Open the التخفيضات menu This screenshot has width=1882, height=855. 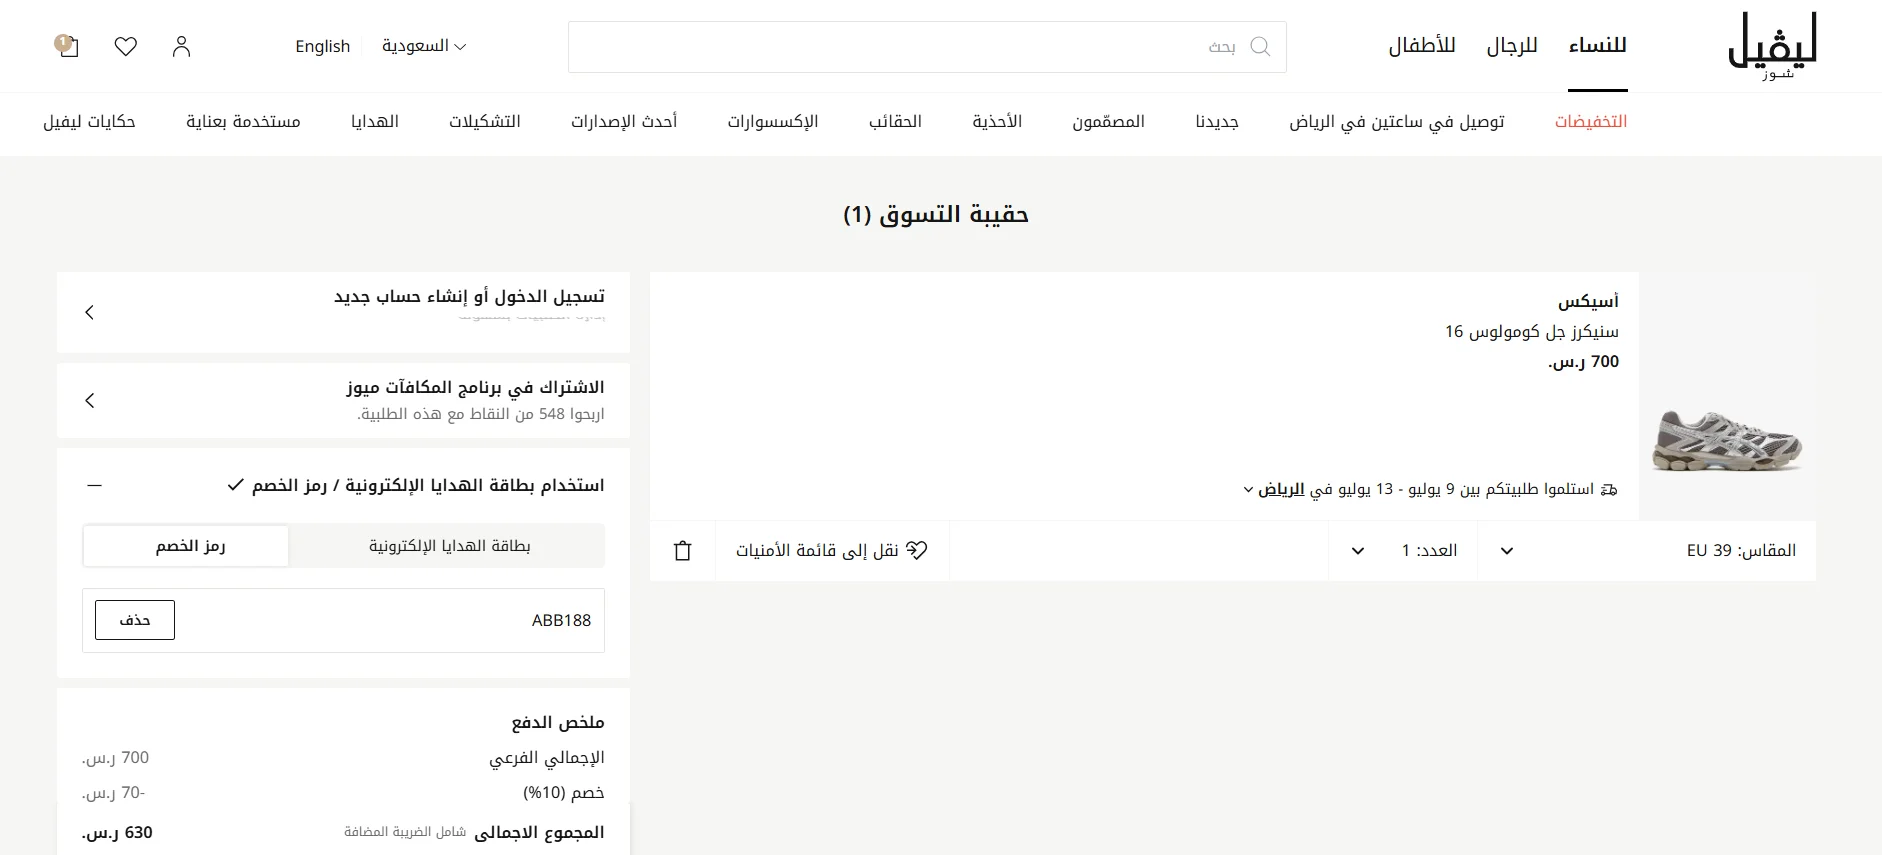tap(1591, 121)
